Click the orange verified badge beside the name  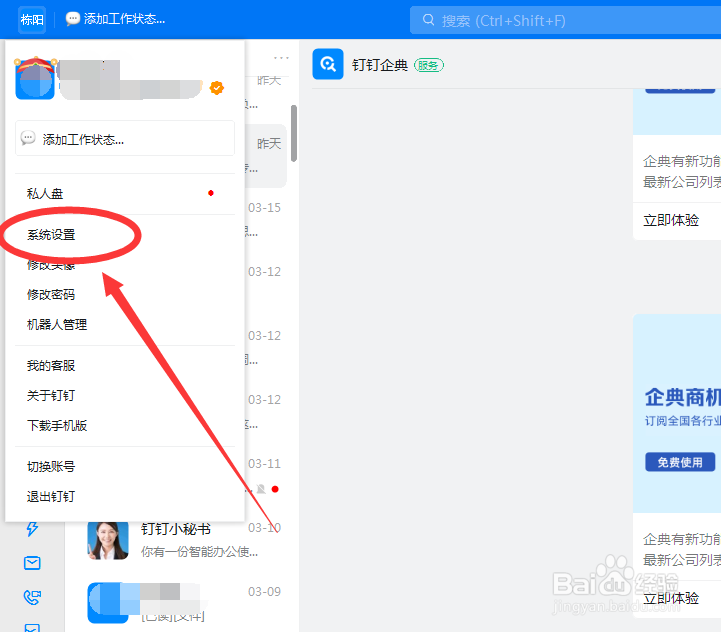pos(217,87)
